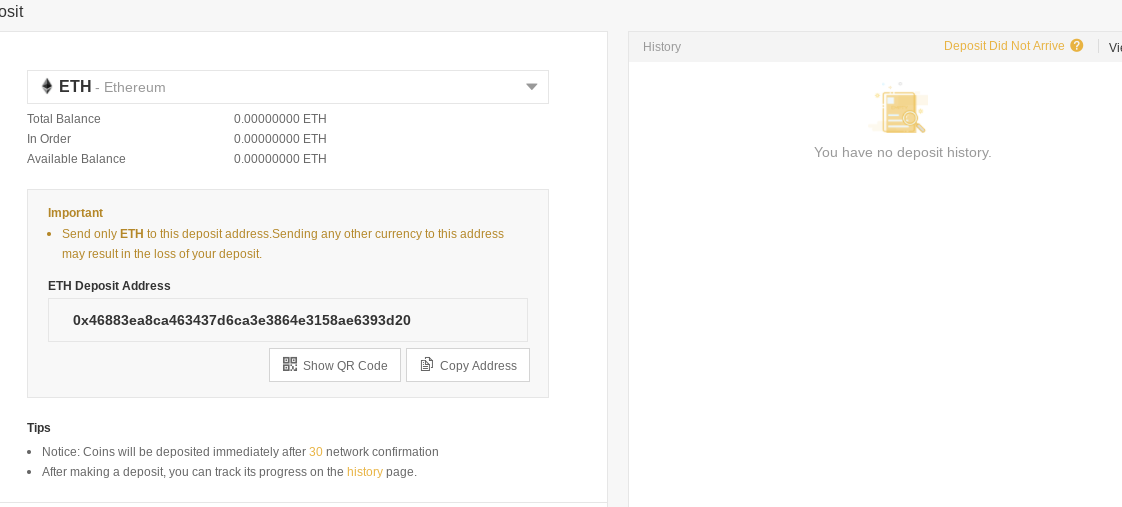Click the no deposit history message
The width and height of the screenshot is (1122, 507).
(x=902, y=153)
